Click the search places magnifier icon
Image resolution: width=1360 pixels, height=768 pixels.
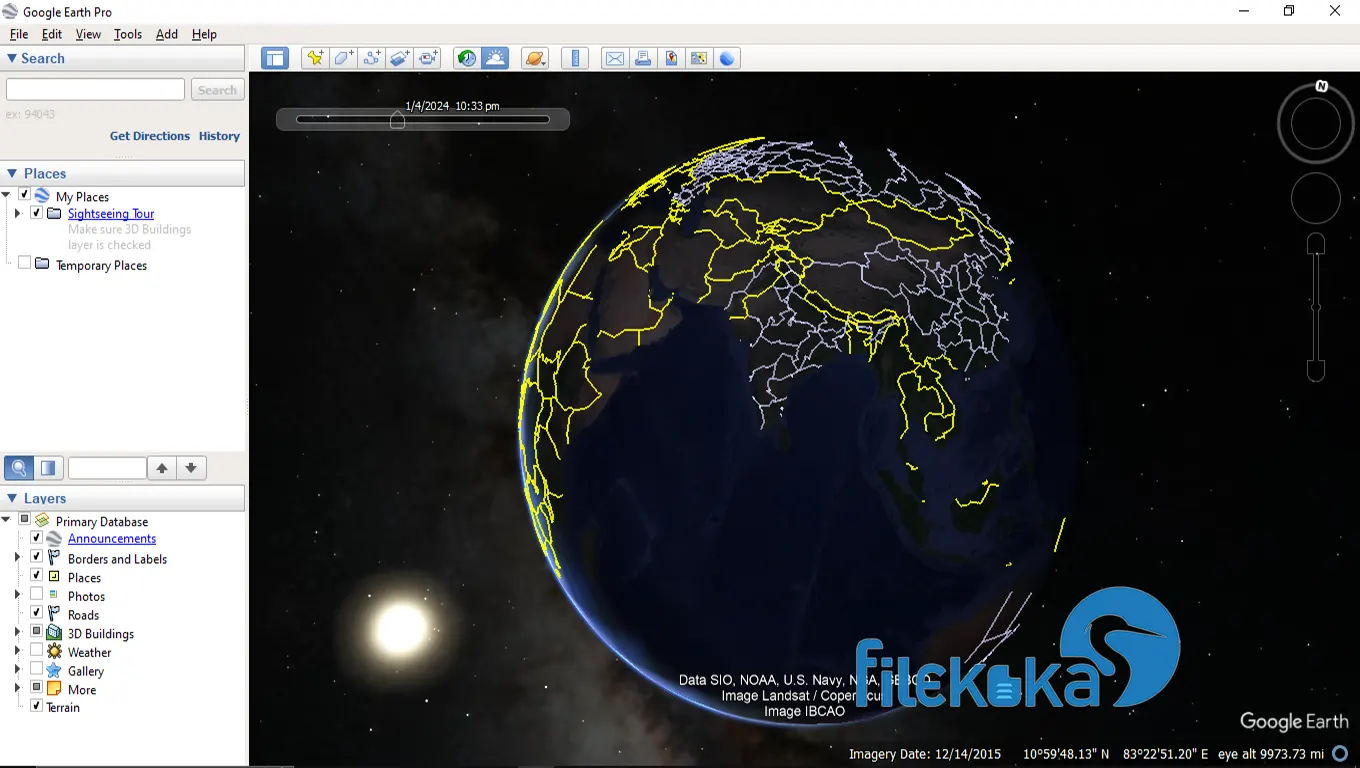click(x=18, y=467)
